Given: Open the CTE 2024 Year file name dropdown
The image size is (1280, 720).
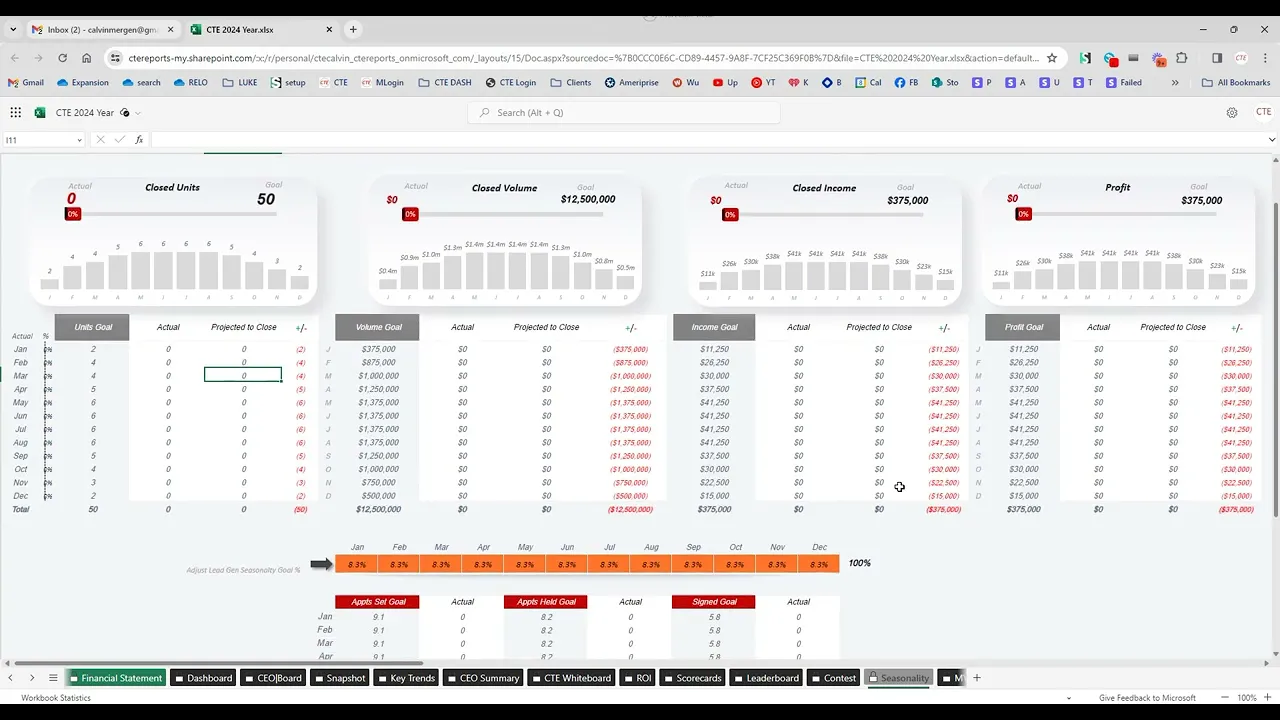Looking at the screenshot, I should tap(138, 113).
